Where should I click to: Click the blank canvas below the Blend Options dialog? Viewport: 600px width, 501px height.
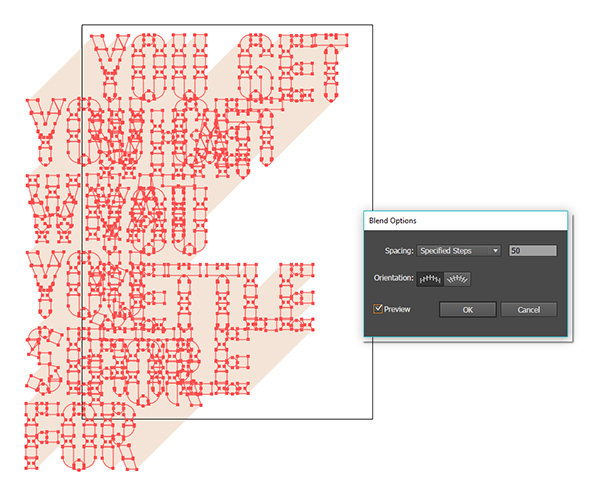point(470,420)
